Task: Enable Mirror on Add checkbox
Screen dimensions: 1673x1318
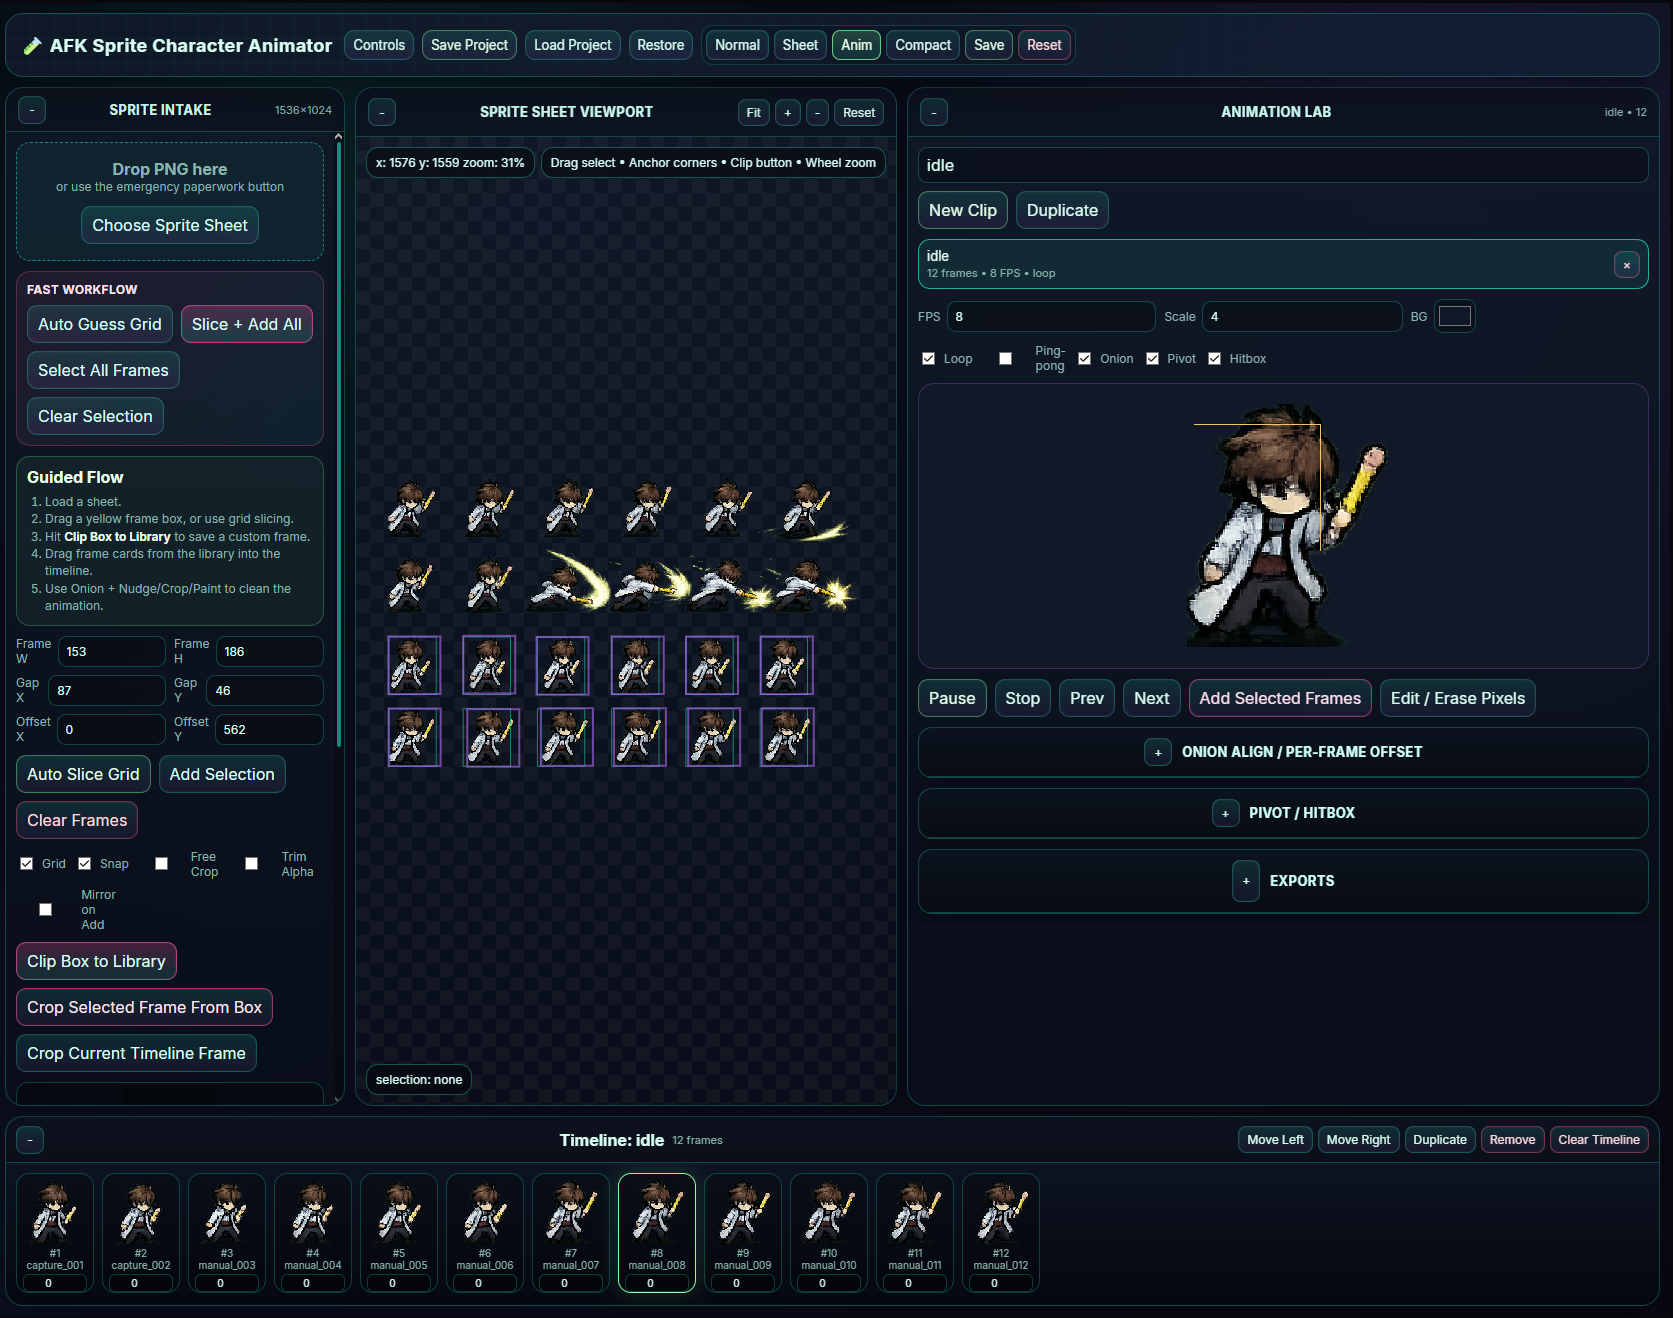Action: pos(46,910)
